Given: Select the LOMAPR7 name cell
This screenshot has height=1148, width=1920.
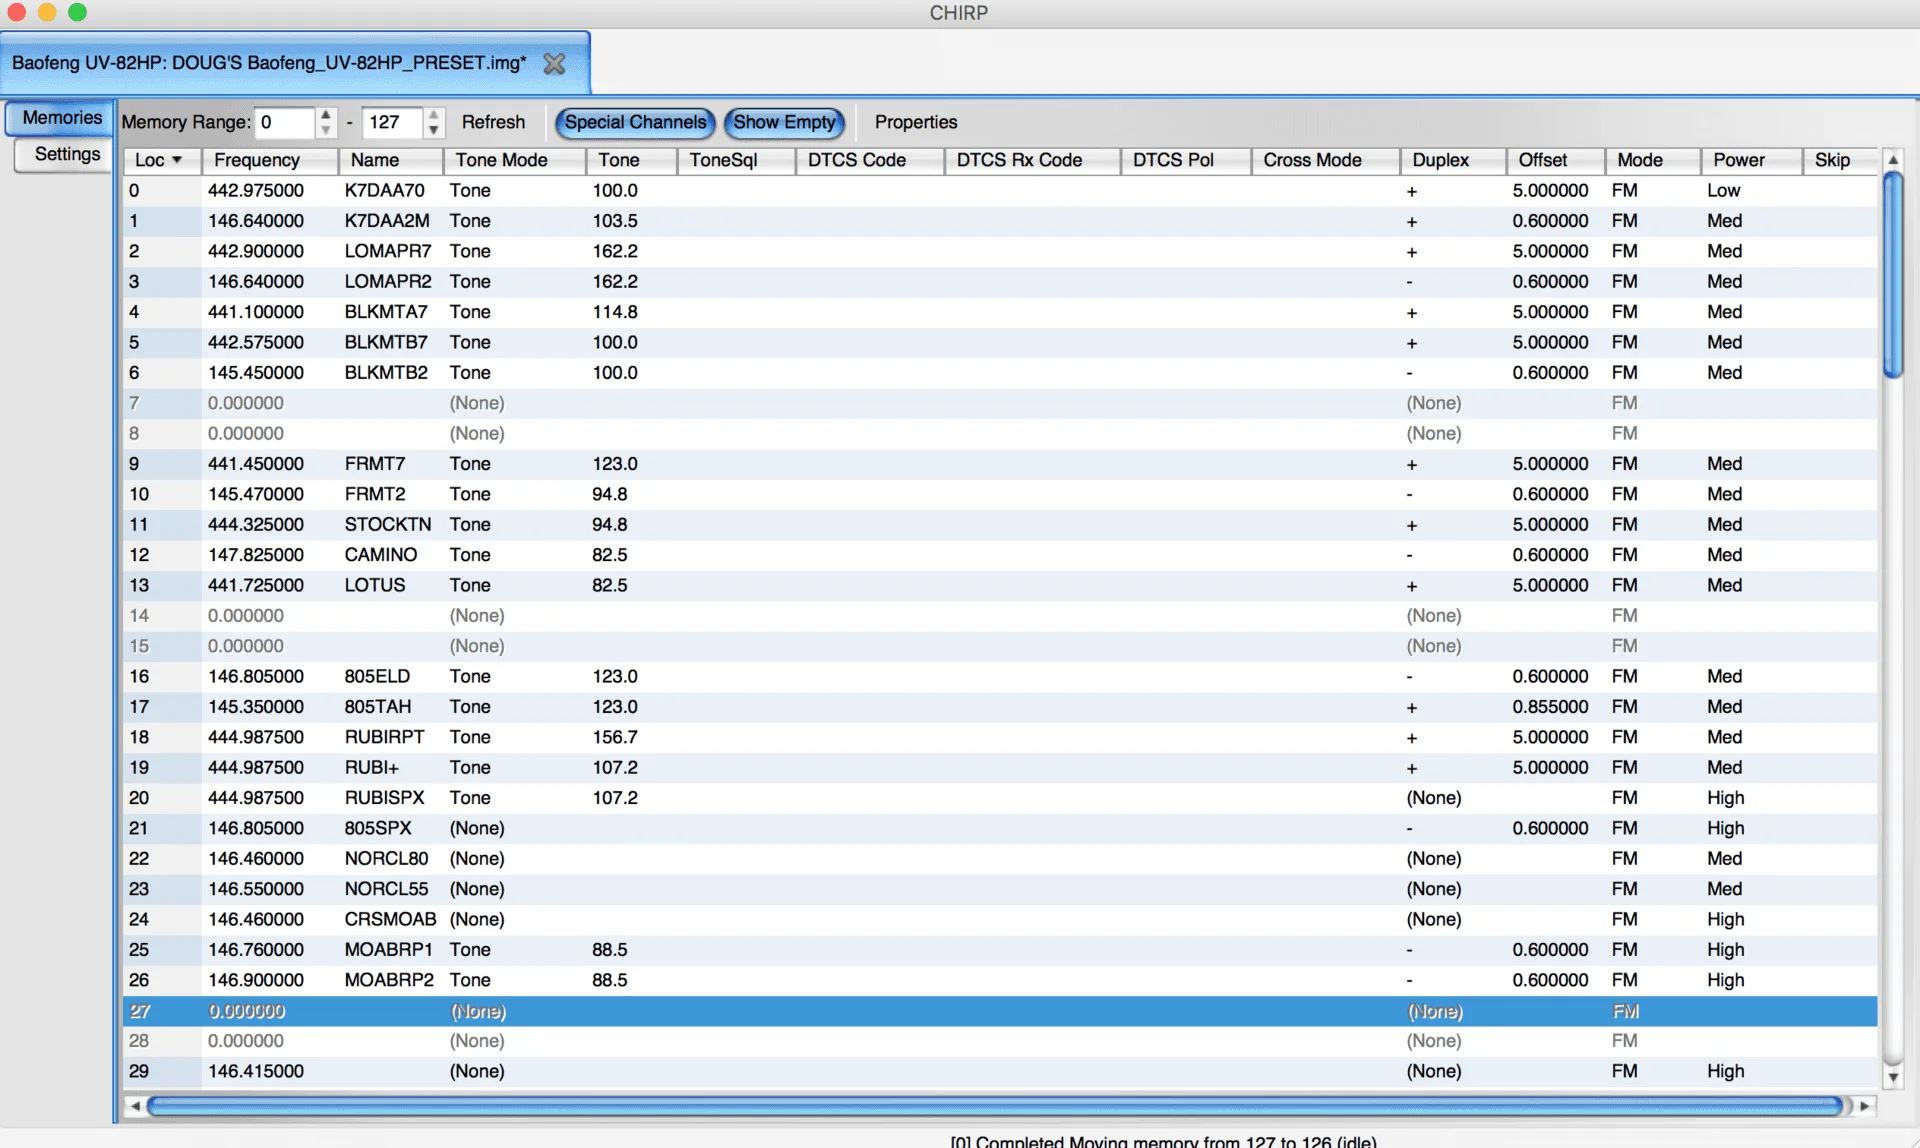Looking at the screenshot, I should pos(388,251).
